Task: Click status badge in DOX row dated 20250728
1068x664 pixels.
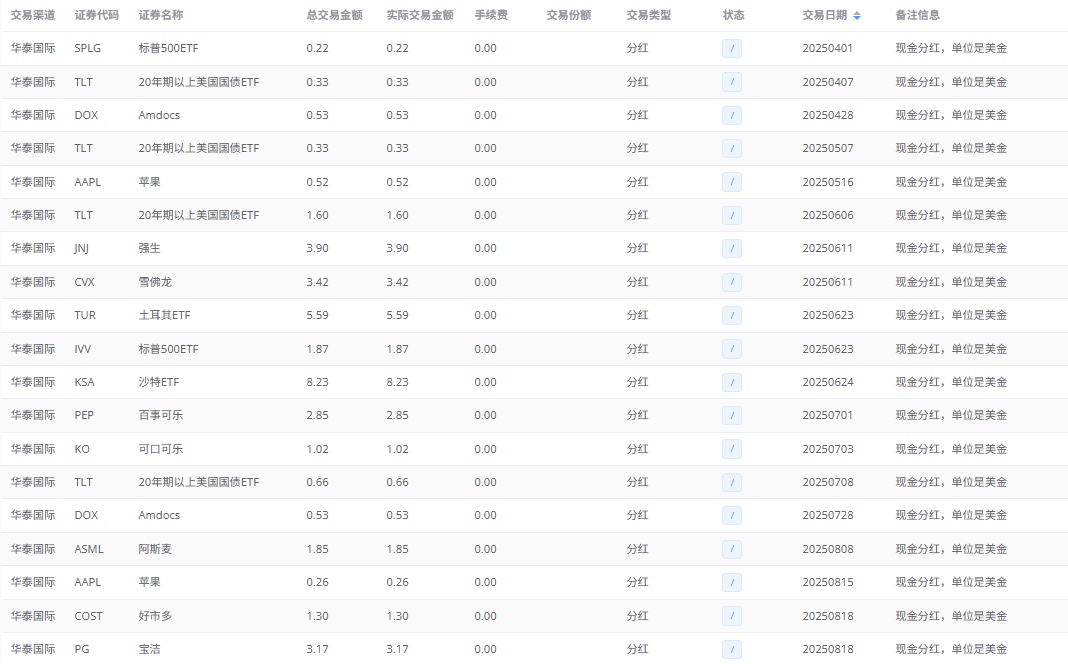Action: tap(732, 516)
